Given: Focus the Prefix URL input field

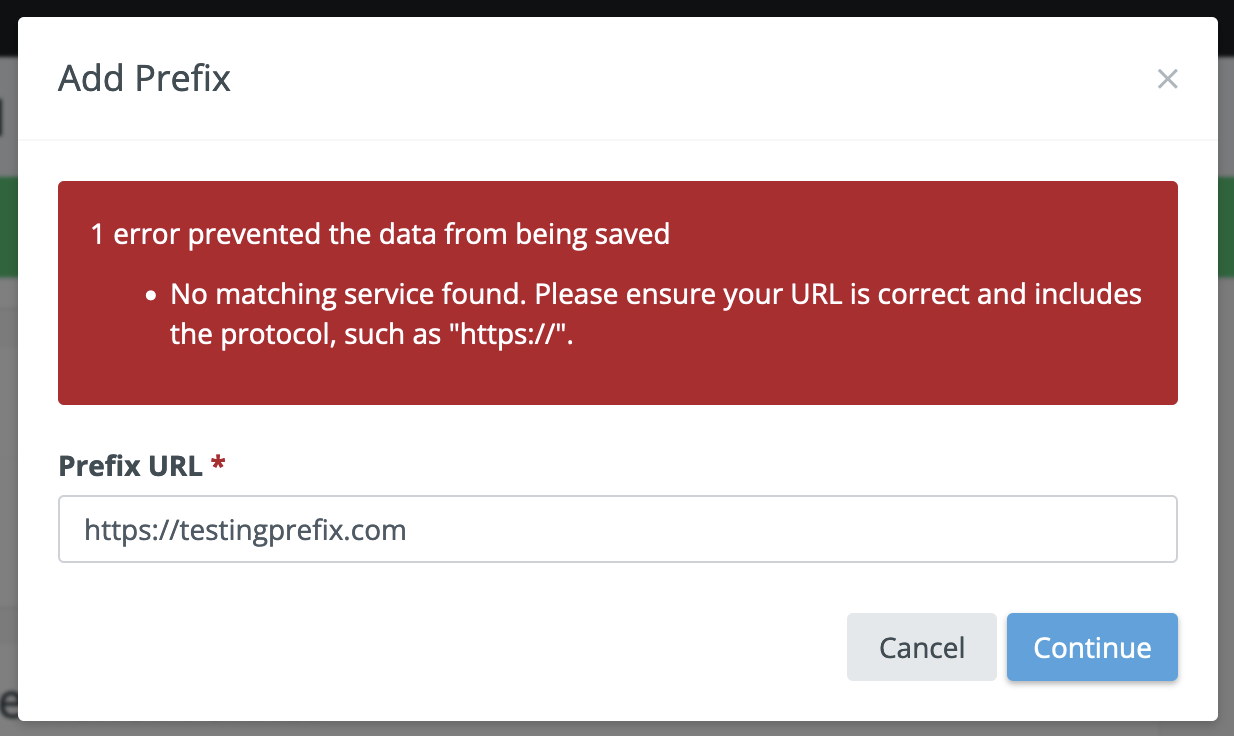Looking at the screenshot, I should pyautogui.click(x=617, y=529).
